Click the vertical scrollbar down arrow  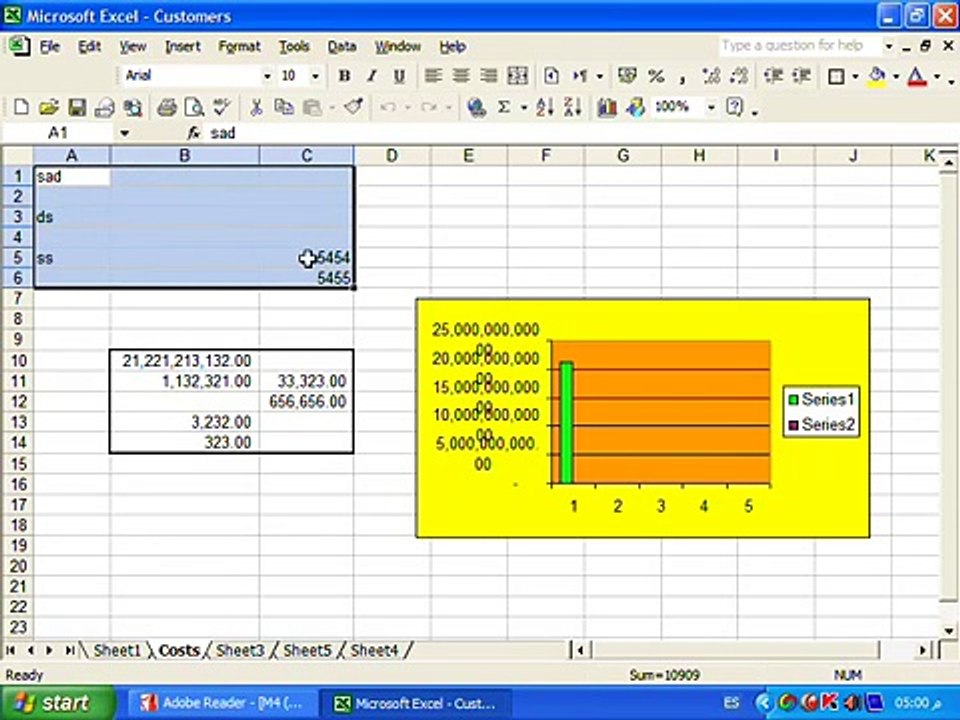pyautogui.click(x=948, y=630)
